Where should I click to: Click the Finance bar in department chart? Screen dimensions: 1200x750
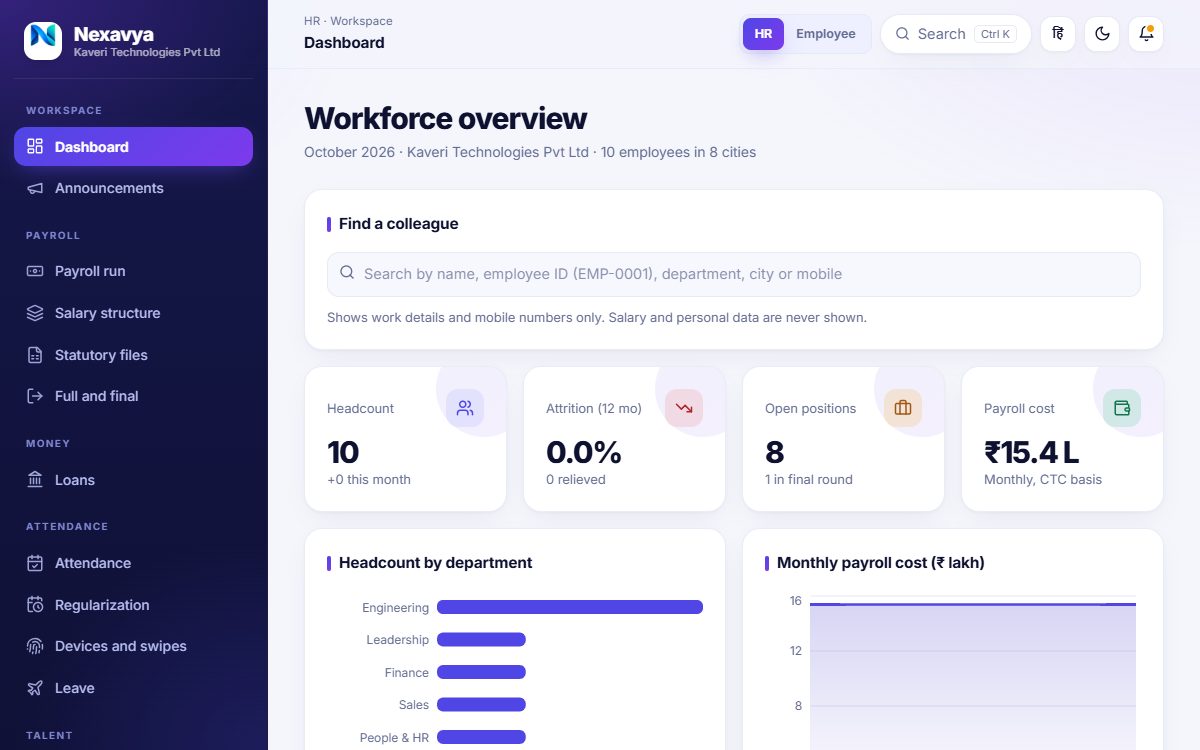pyautogui.click(x=481, y=673)
